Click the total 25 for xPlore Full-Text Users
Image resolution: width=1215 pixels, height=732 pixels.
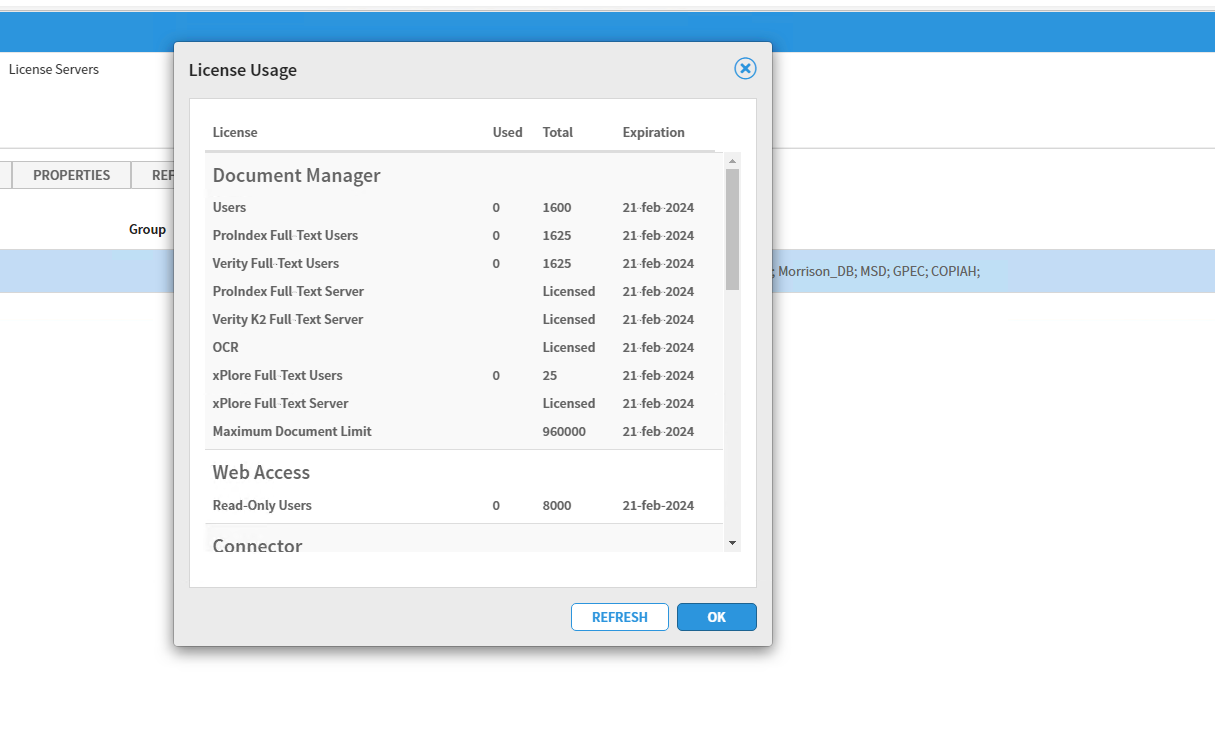click(x=550, y=375)
